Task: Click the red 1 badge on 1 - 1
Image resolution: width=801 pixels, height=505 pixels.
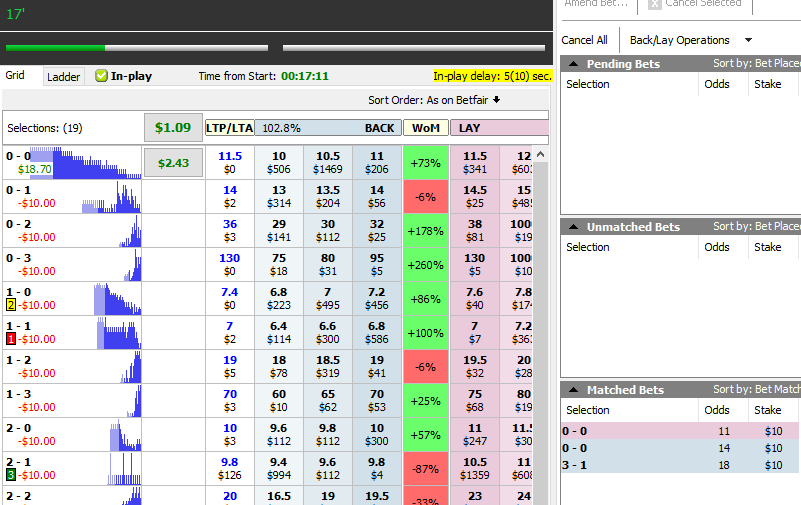Action: (11, 339)
